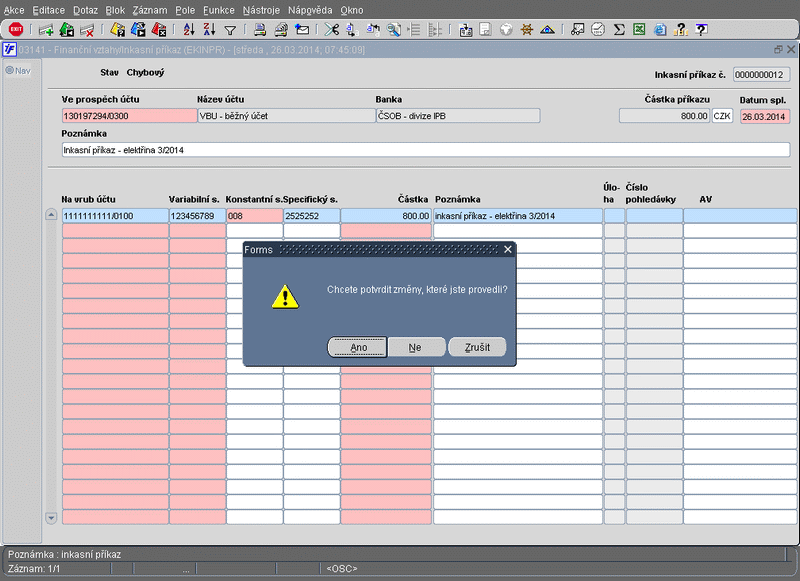Viewport: 800px width, 581px height.
Task: Click the orange ship wheel icon
Action: tap(527, 30)
